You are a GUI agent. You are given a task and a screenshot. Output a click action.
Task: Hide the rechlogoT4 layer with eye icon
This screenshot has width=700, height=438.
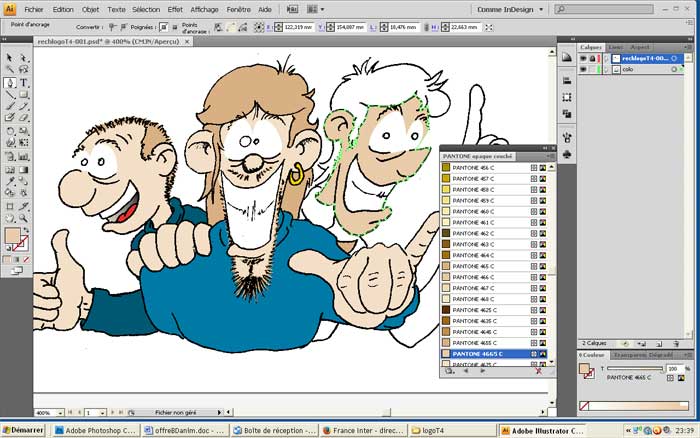583,59
